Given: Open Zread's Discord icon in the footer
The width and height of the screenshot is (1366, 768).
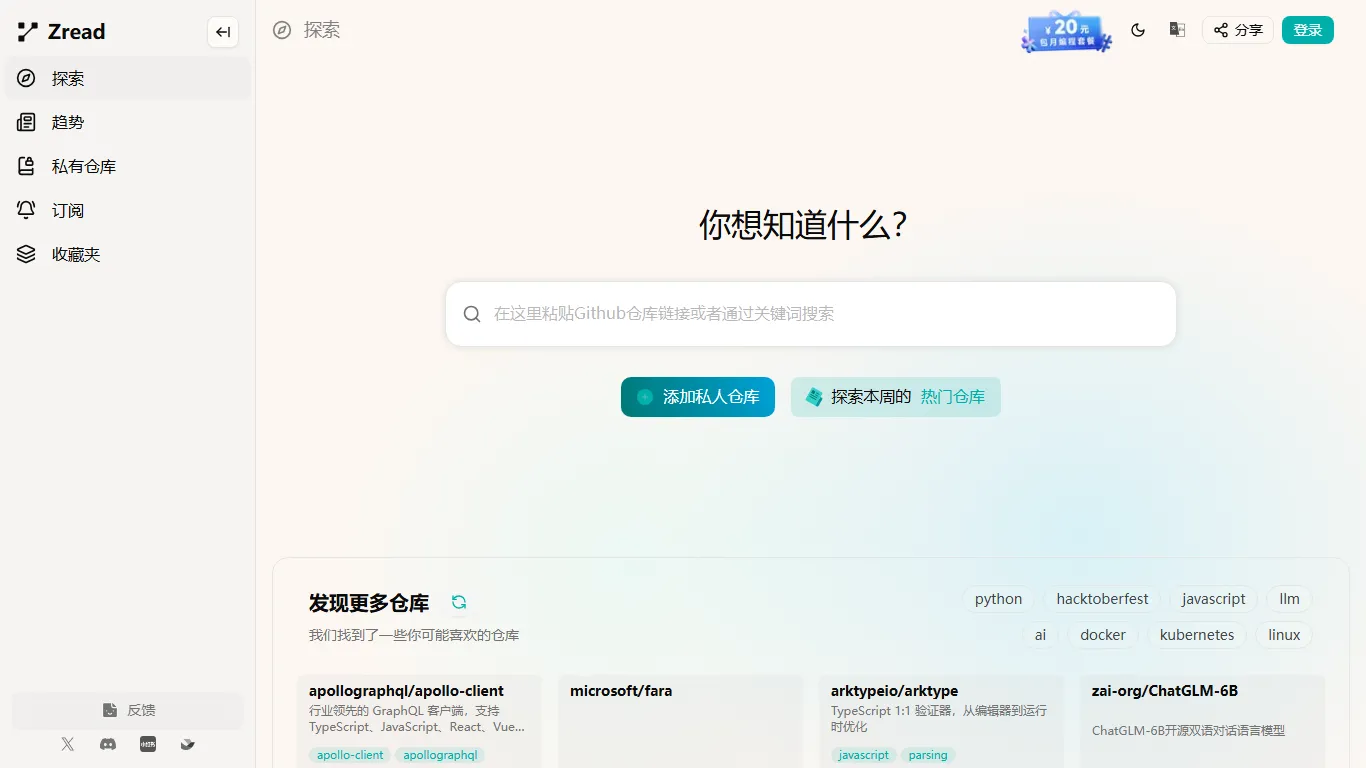Looking at the screenshot, I should click(107, 744).
